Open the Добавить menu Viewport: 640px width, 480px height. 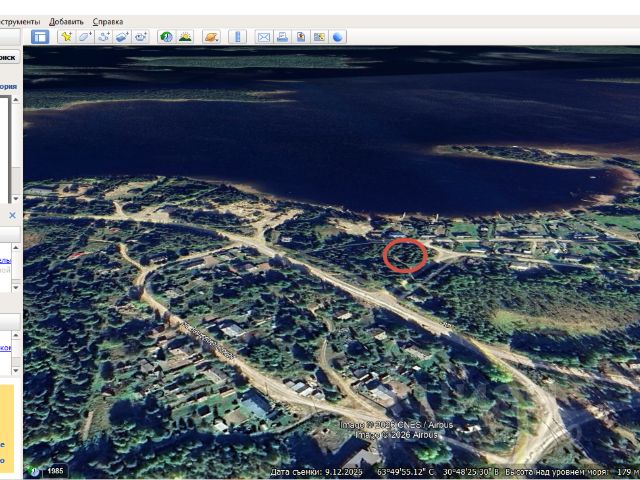click(66, 22)
